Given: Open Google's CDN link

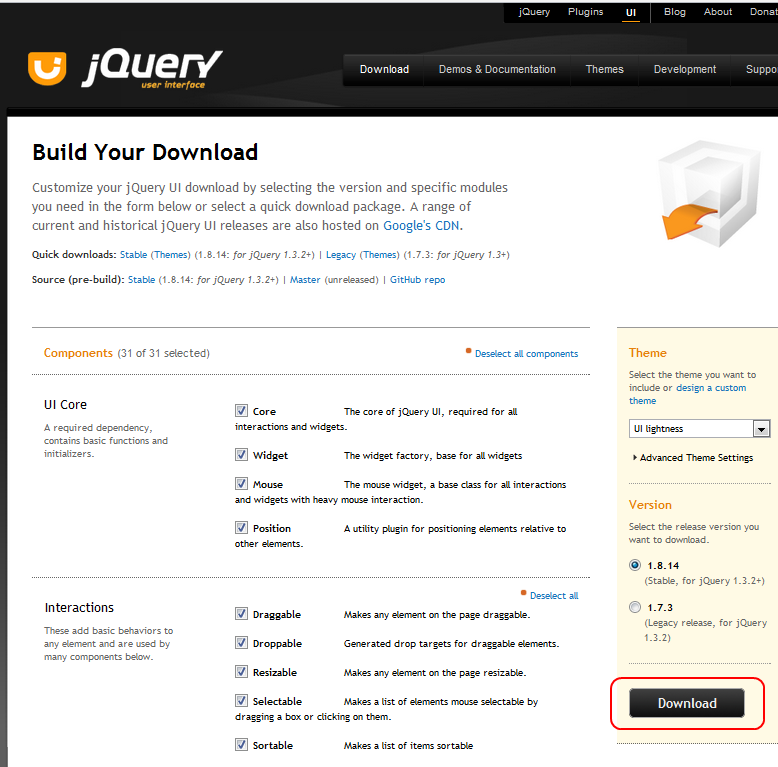Looking at the screenshot, I should [x=421, y=226].
